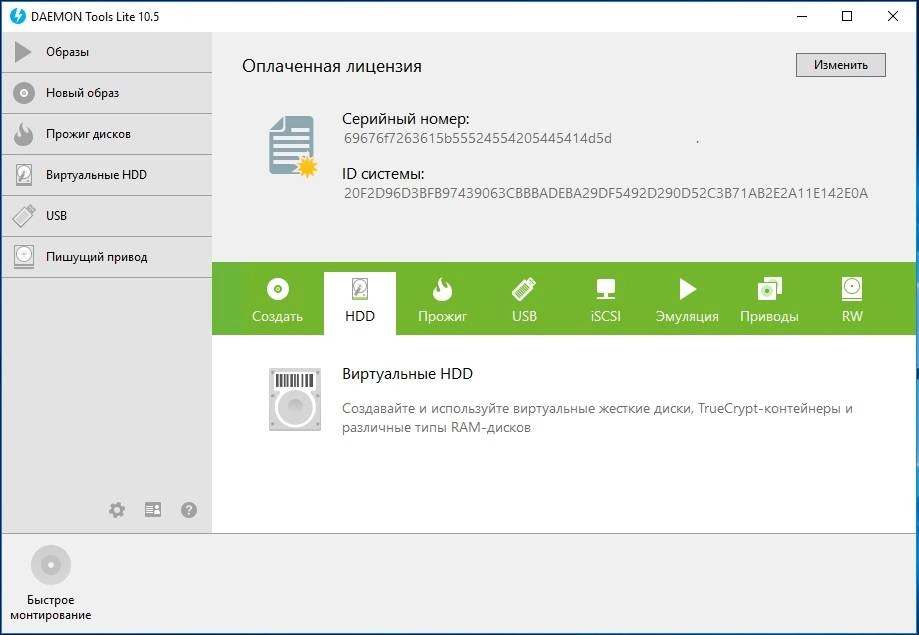Click the network monitor icon above iSCSI
Image resolution: width=919 pixels, height=635 pixels.
point(605,289)
